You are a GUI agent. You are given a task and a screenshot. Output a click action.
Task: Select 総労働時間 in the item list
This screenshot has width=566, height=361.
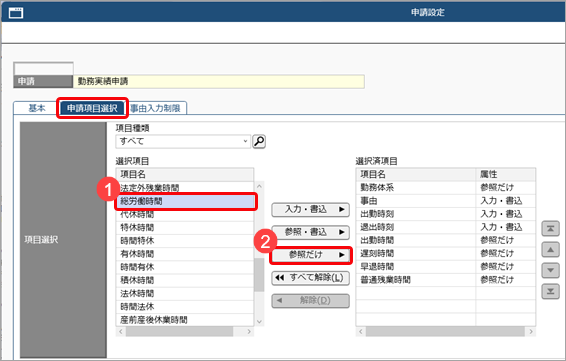click(185, 201)
